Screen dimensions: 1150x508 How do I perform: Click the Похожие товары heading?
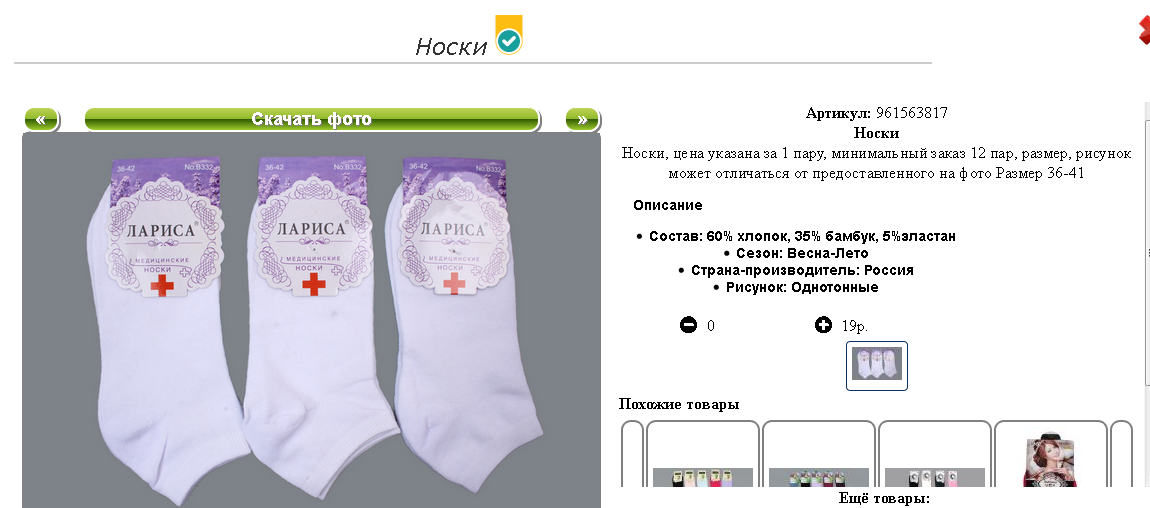678,404
